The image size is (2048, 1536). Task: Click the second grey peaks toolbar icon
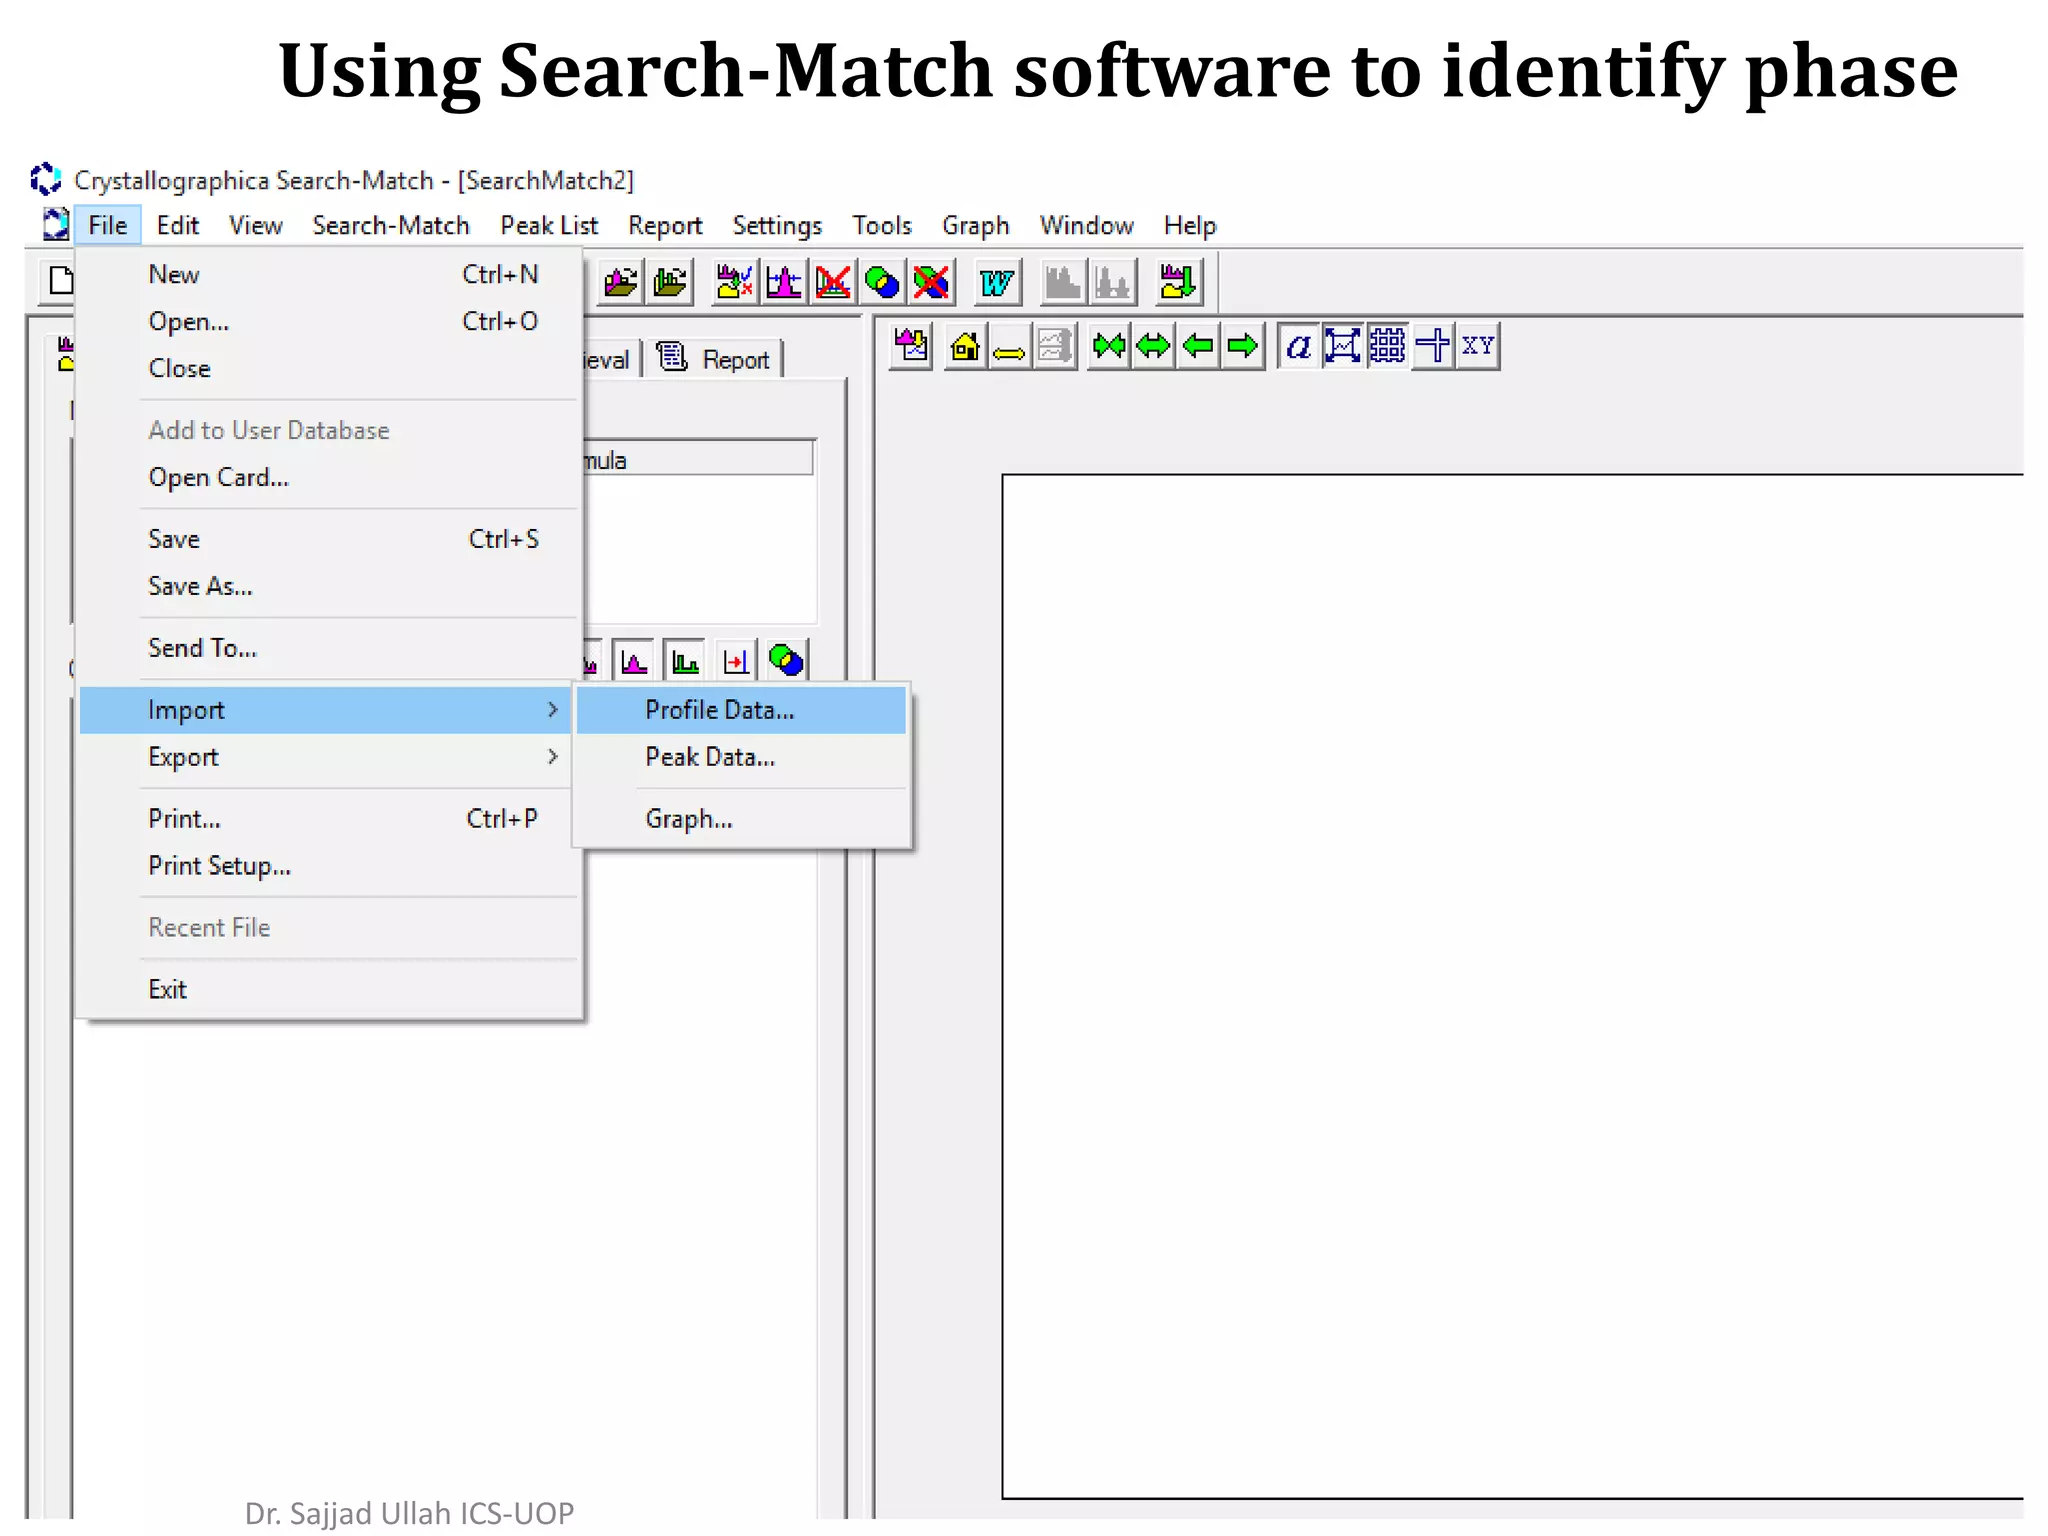click(1112, 283)
